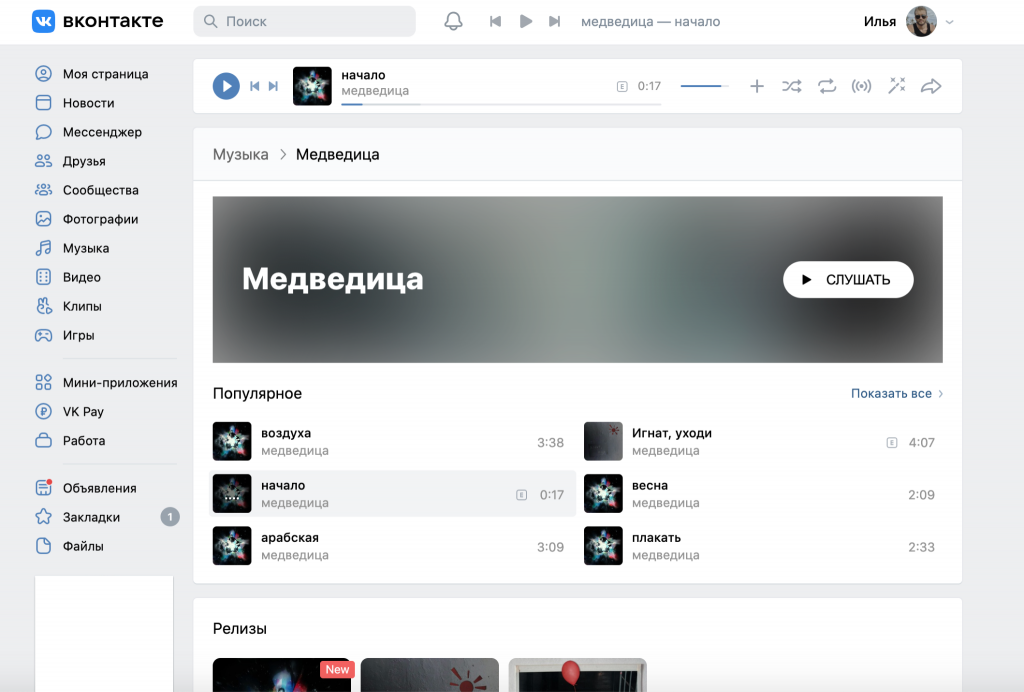The width and height of the screenshot is (1024, 692).
Task: Click медведица — начало title in header
Action: click(x=650, y=22)
